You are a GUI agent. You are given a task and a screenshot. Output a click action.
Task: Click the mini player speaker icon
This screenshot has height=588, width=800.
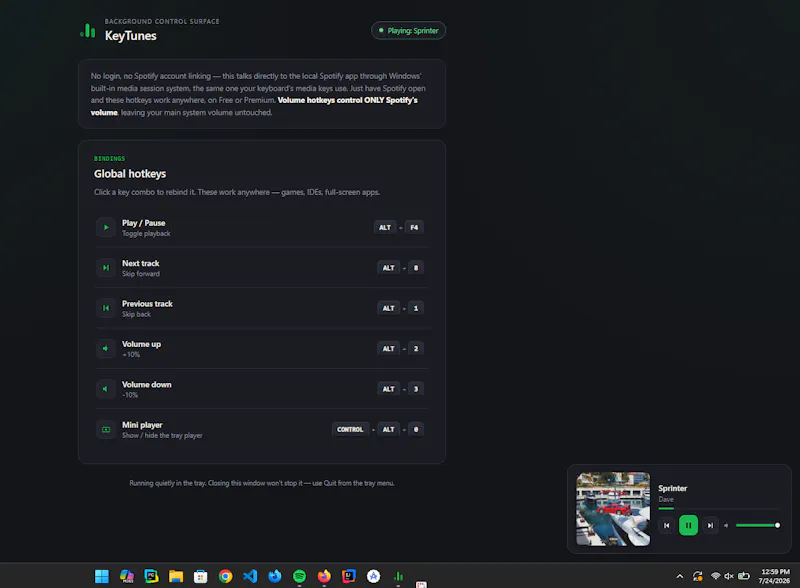click(726, 525)
